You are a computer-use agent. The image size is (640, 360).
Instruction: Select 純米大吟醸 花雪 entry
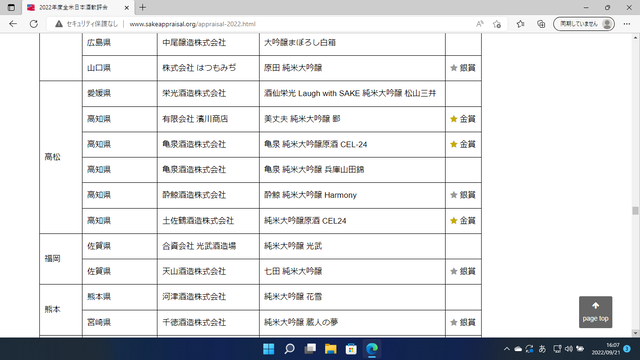293,297
